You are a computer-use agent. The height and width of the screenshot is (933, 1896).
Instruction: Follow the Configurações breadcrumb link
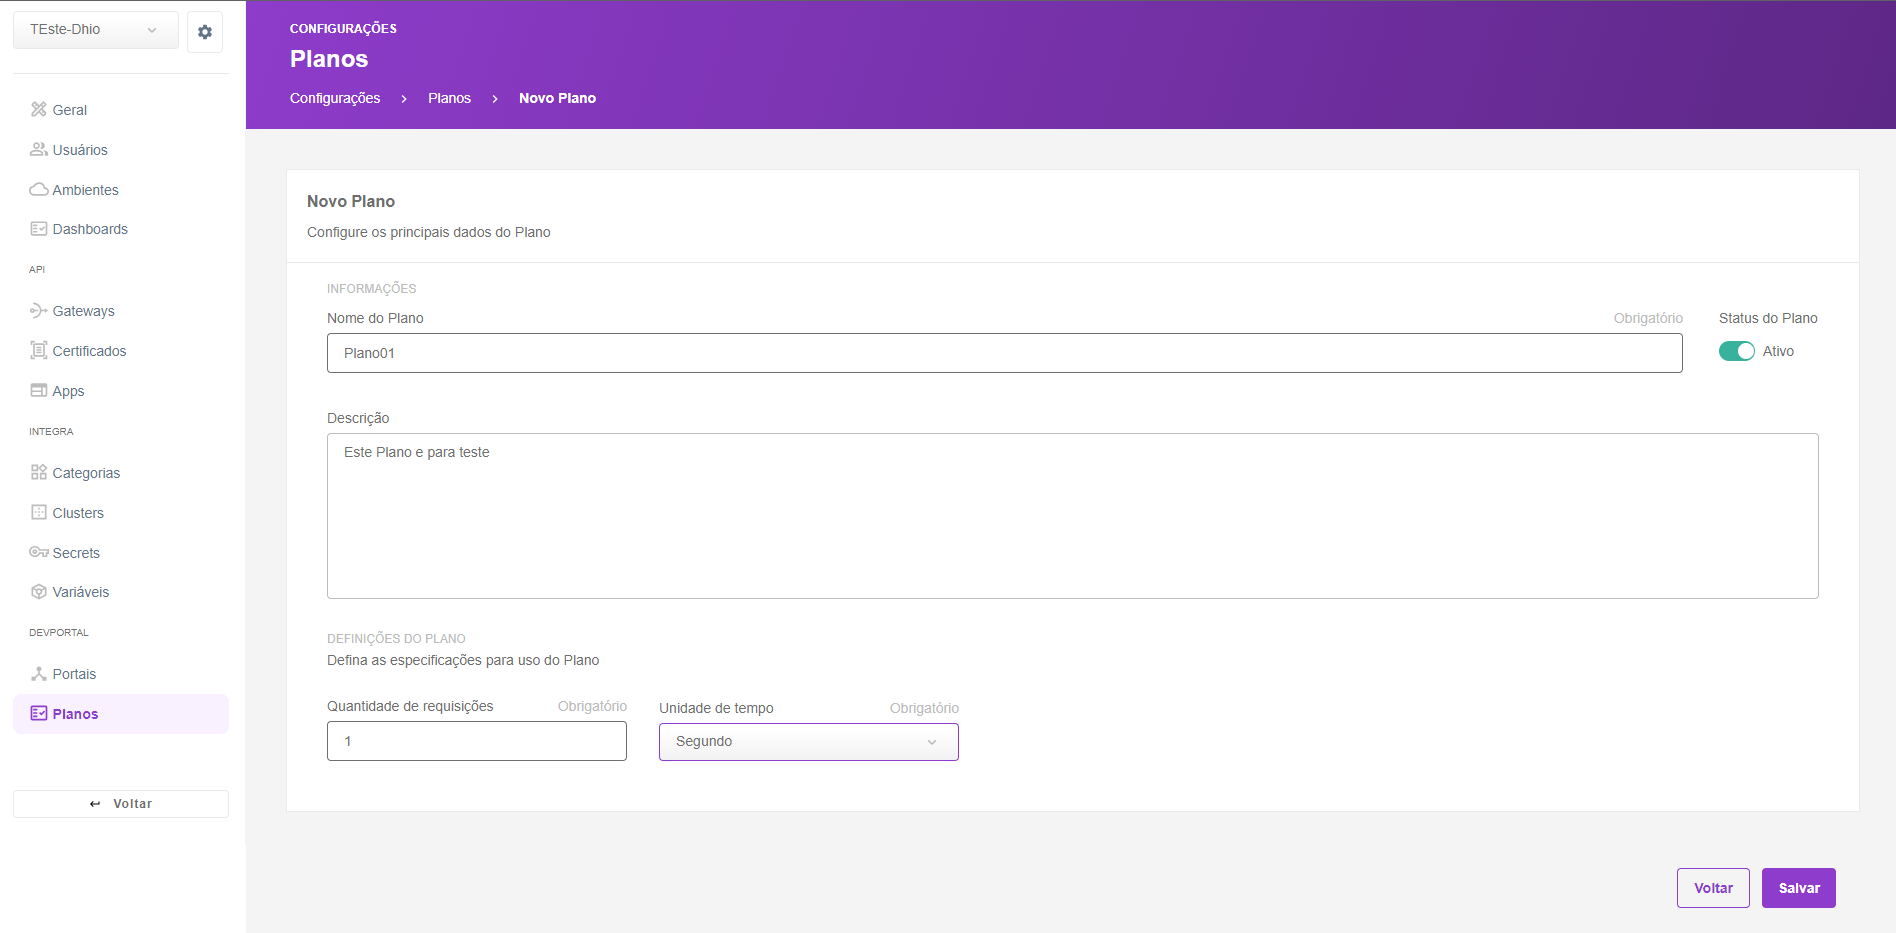tap(335, 98)
